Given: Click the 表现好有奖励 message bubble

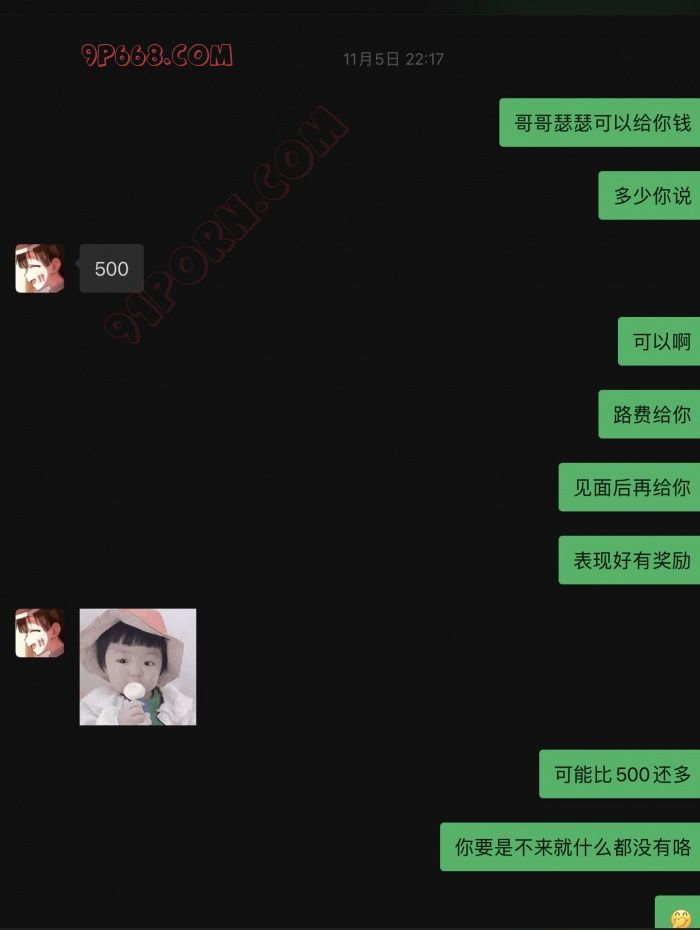Looking at the screenshot, I should (629, 560).
